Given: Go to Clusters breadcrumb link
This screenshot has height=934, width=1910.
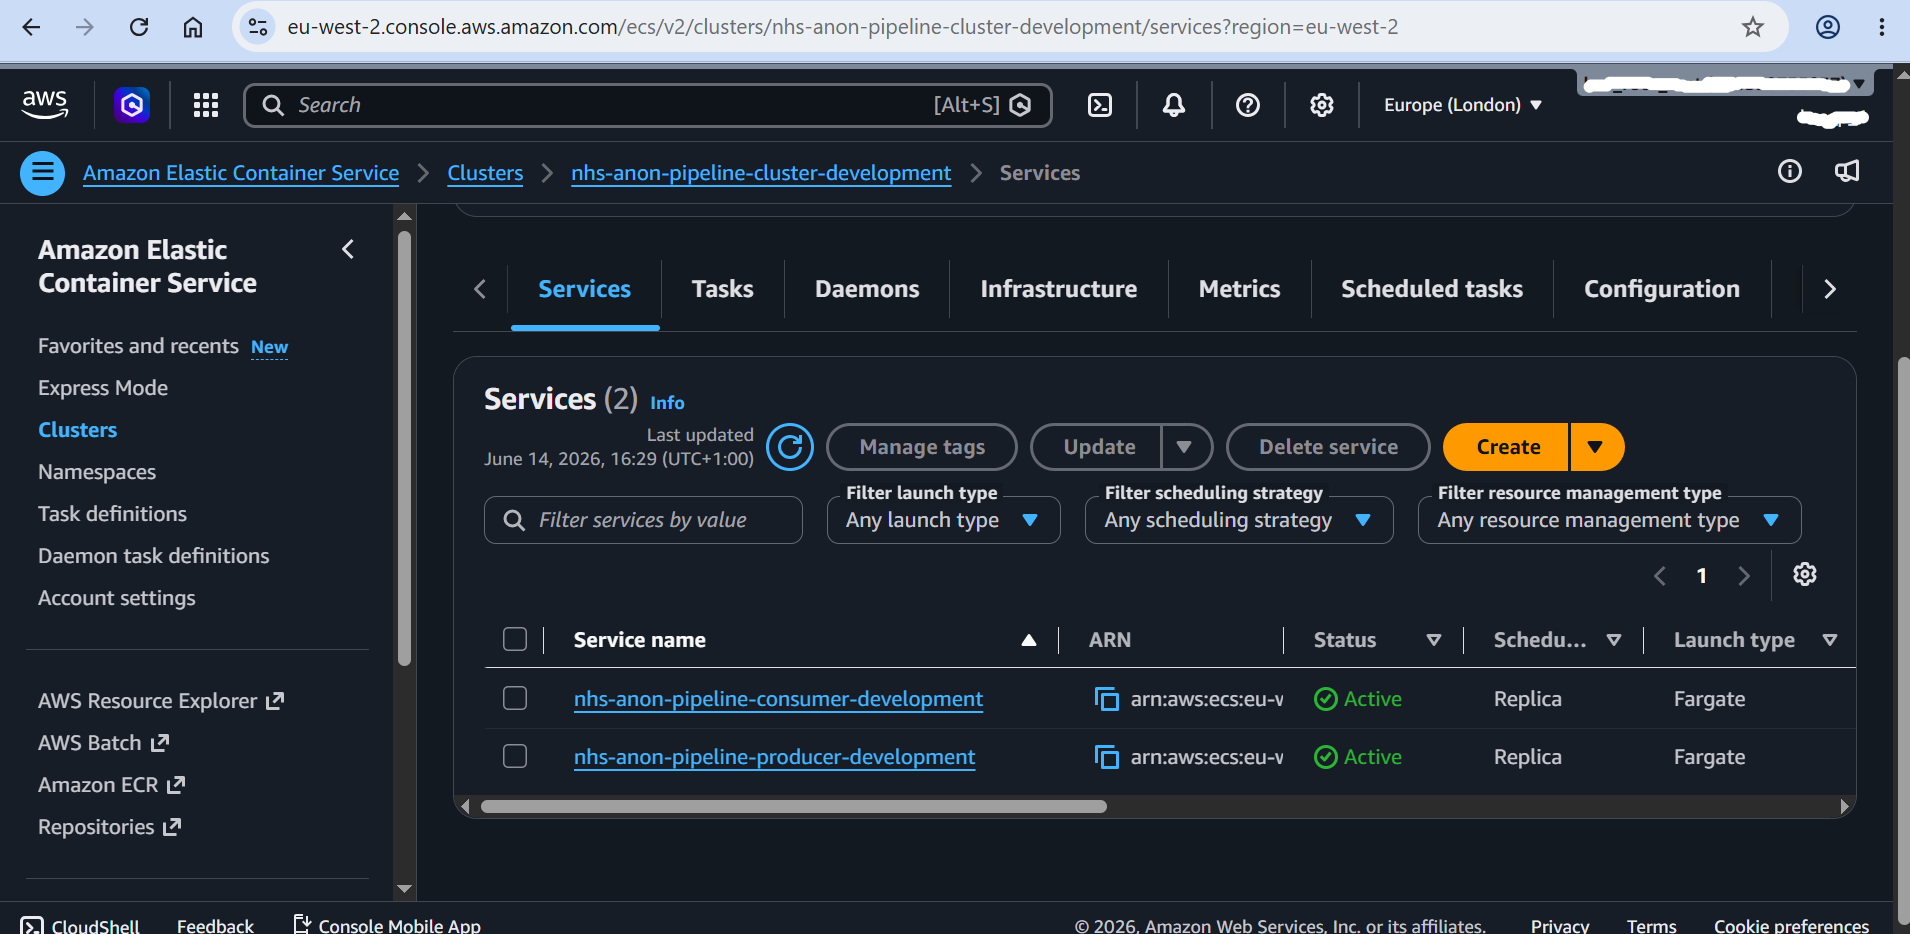Looking at the screenshot, I should pos(485,173).
